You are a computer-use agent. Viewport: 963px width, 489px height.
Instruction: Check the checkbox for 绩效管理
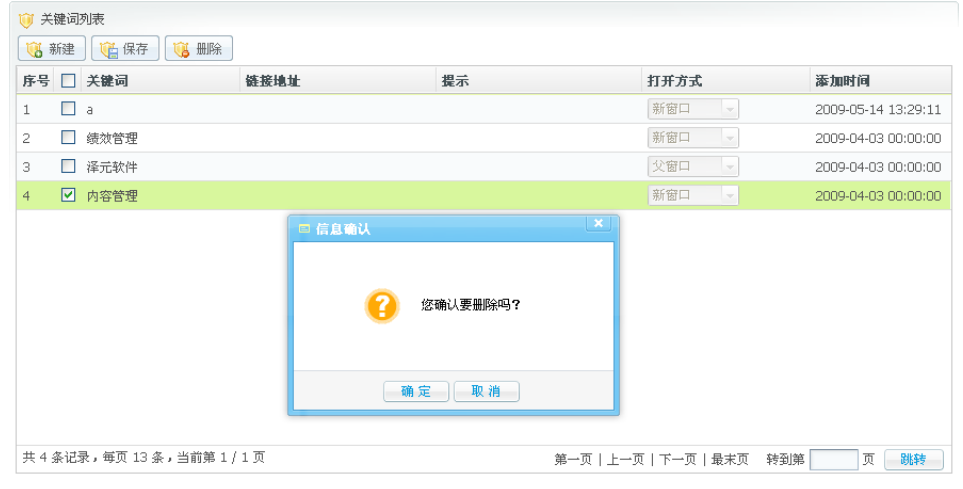tap(68, 138)
